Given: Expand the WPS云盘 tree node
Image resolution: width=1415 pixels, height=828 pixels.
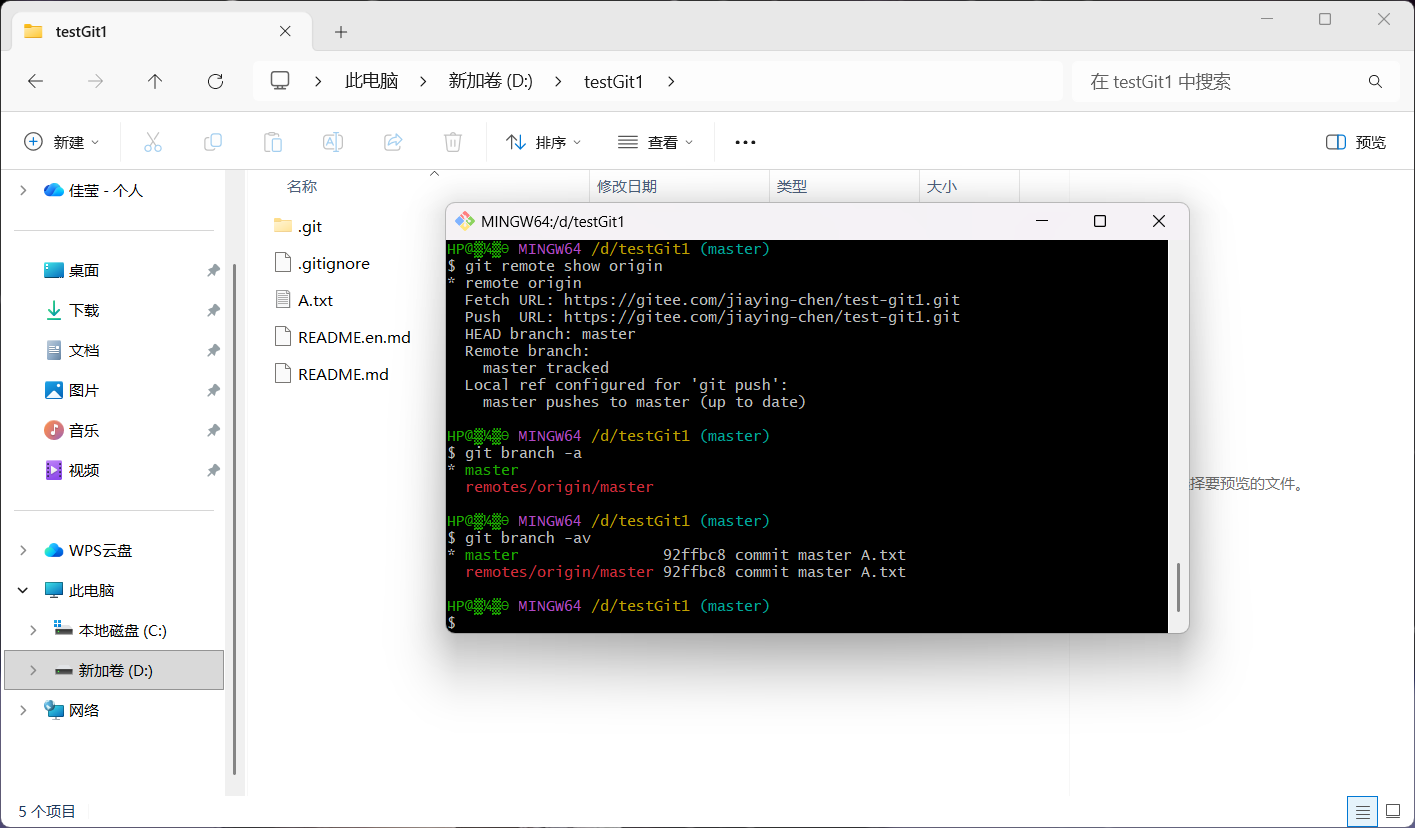Looking at the screenshot, I should (23, 550).
